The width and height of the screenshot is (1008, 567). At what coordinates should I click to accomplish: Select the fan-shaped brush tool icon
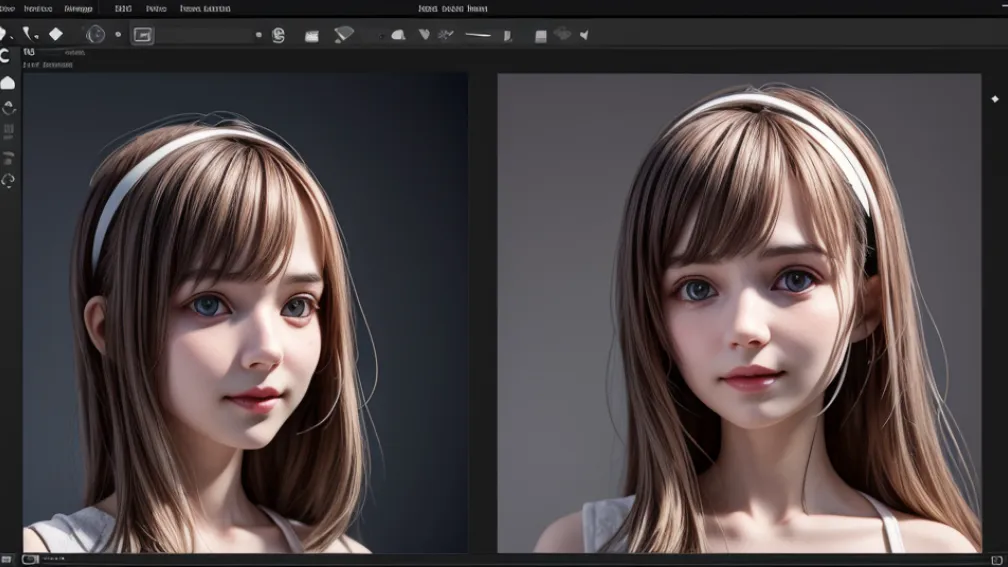tap(344, 34)
